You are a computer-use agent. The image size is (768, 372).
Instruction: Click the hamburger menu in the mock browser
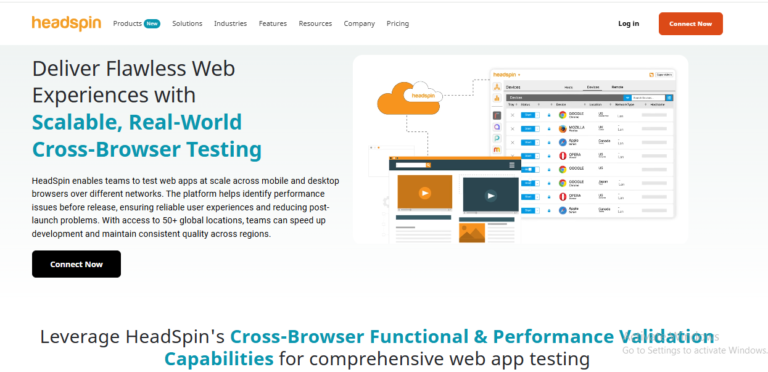point(512,165)
